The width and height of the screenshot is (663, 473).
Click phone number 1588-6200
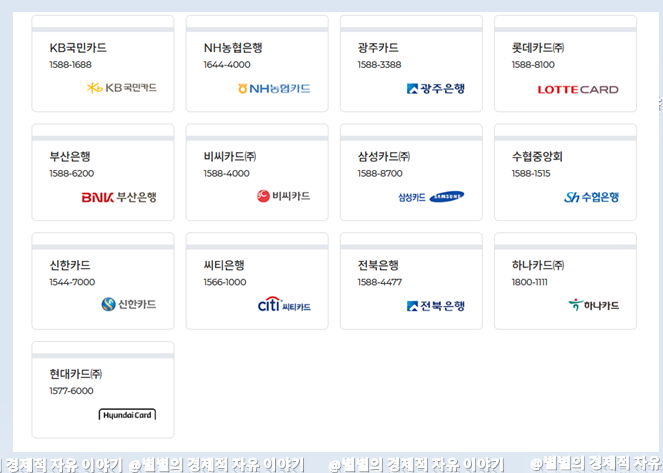coord(72,173)
